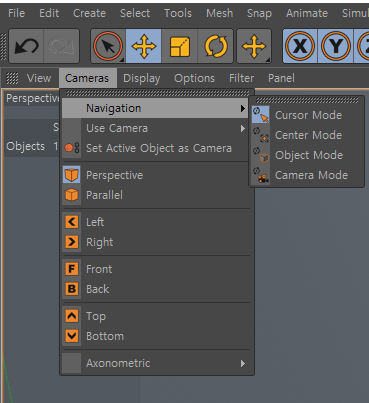
Task: Click the greyed-out Redo icon
Action: 61,46
